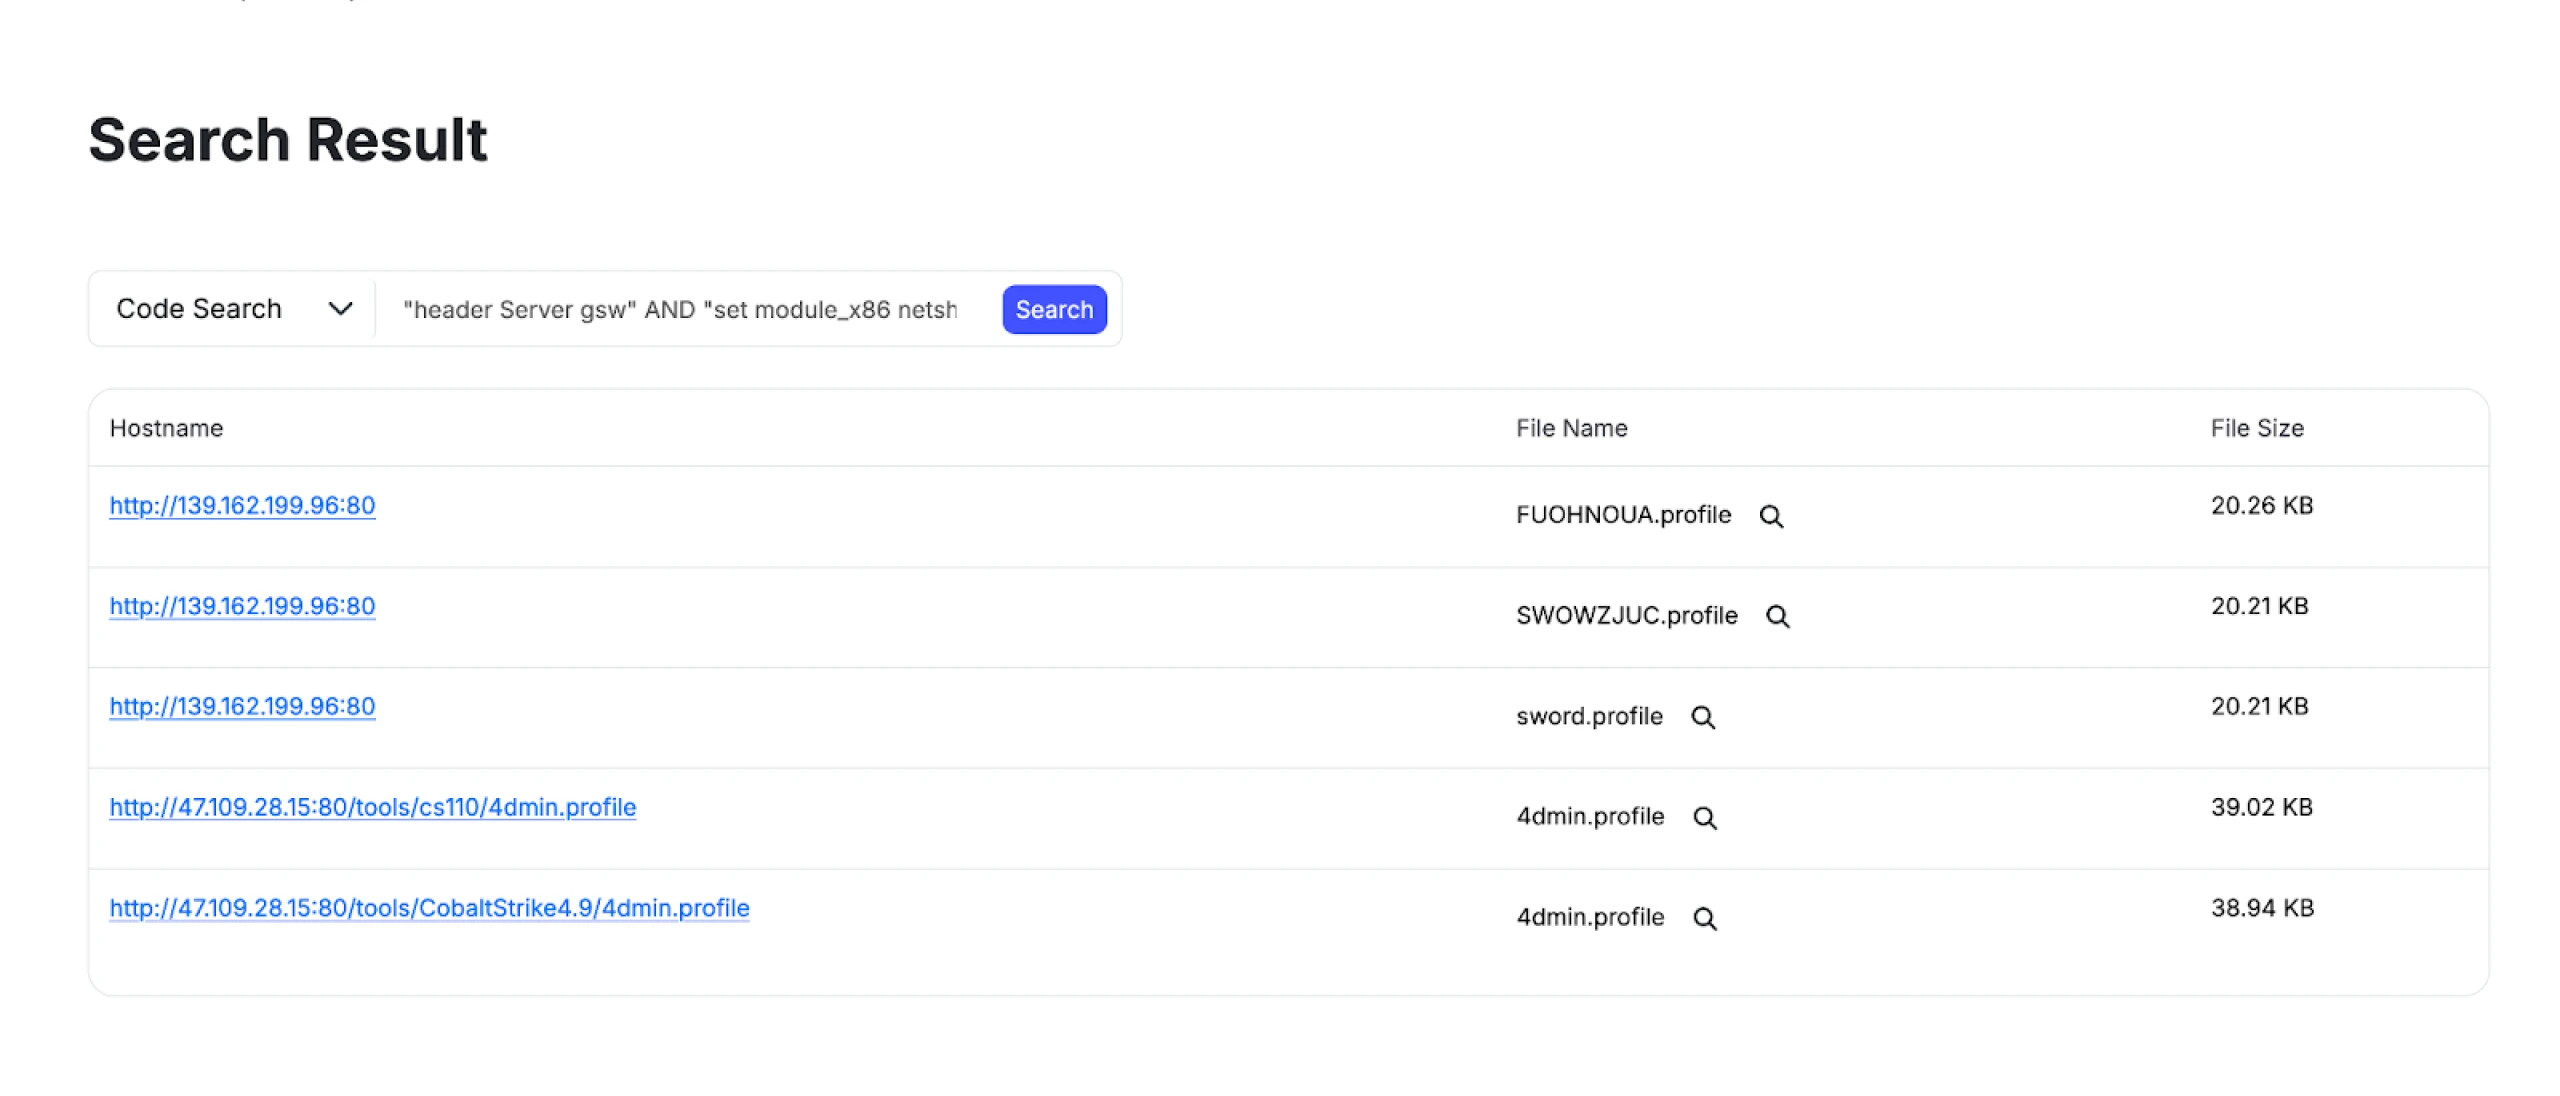Open the 139.162.199.96:80 link for SWOWZJUC.profile
This screenshot has width=2560, height=1096.
242,606
